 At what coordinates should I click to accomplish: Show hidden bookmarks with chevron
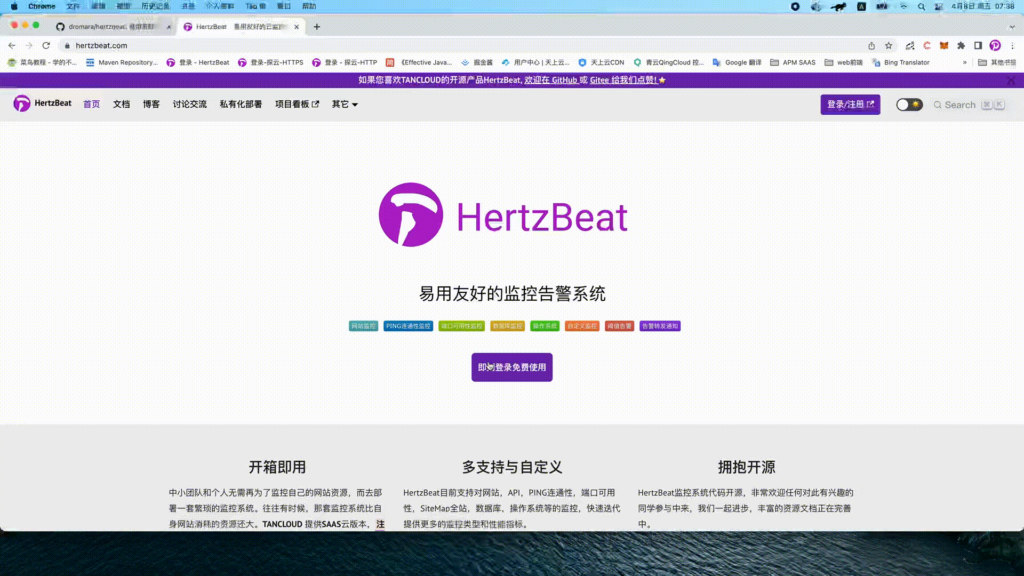[x=965, y=63]
